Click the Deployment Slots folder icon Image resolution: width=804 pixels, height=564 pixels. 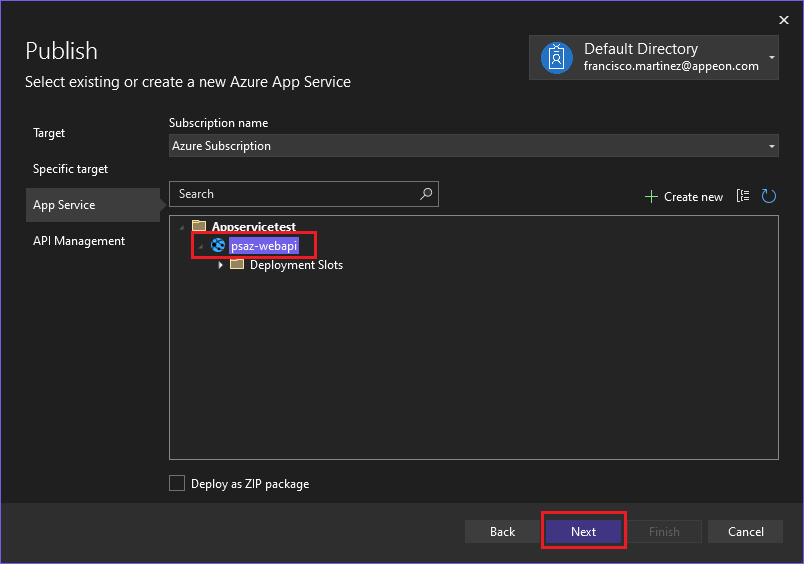point(237,265)
